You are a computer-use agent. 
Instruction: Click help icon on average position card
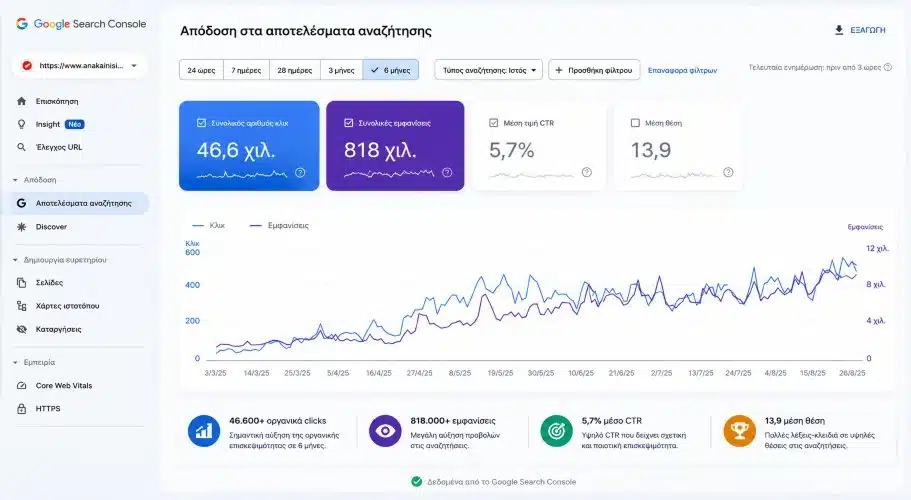[x=728, y=172]
